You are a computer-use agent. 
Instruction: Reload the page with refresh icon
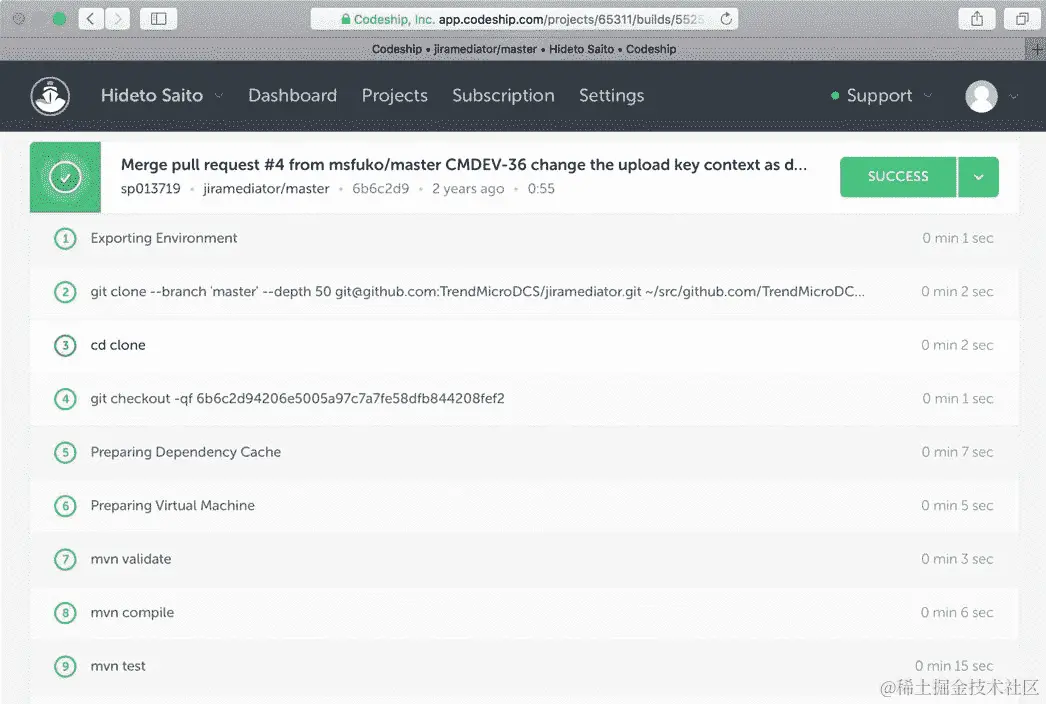coord(726,19)
